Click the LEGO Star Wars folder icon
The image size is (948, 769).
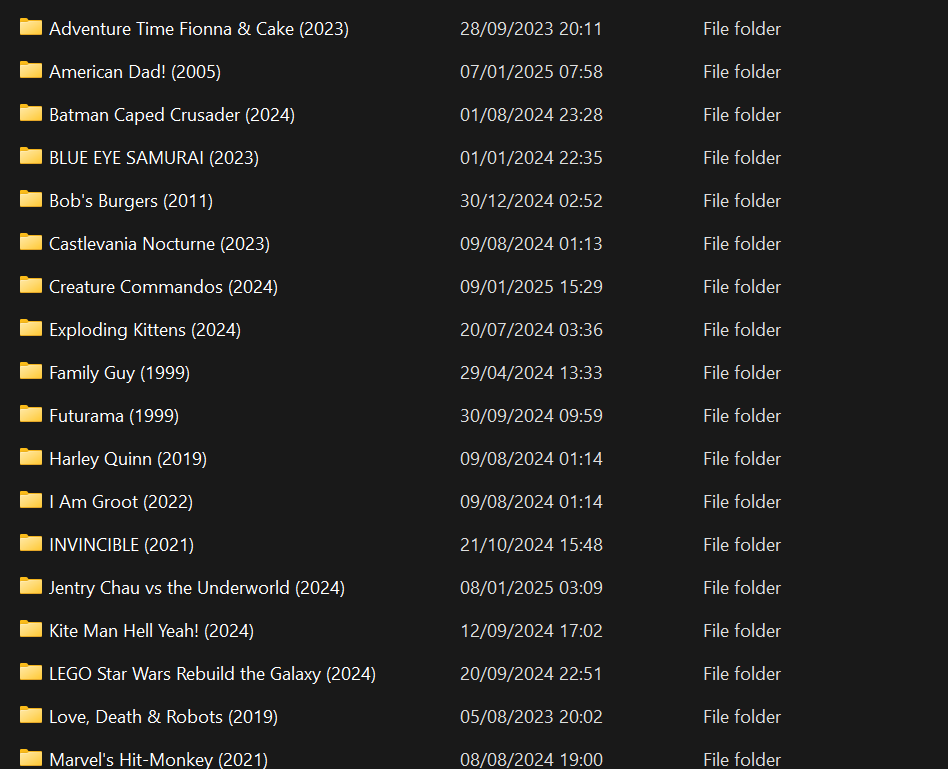click(30, 672)
